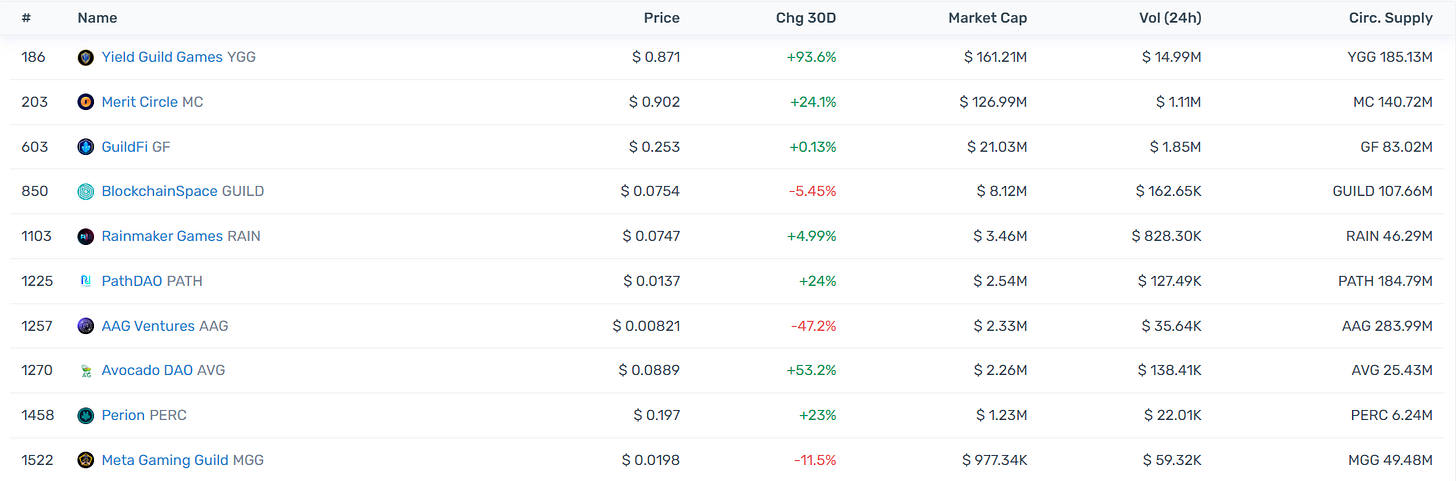Click the -11.5% change value
Screen dimensions: 1456x481
pos(815,460)
